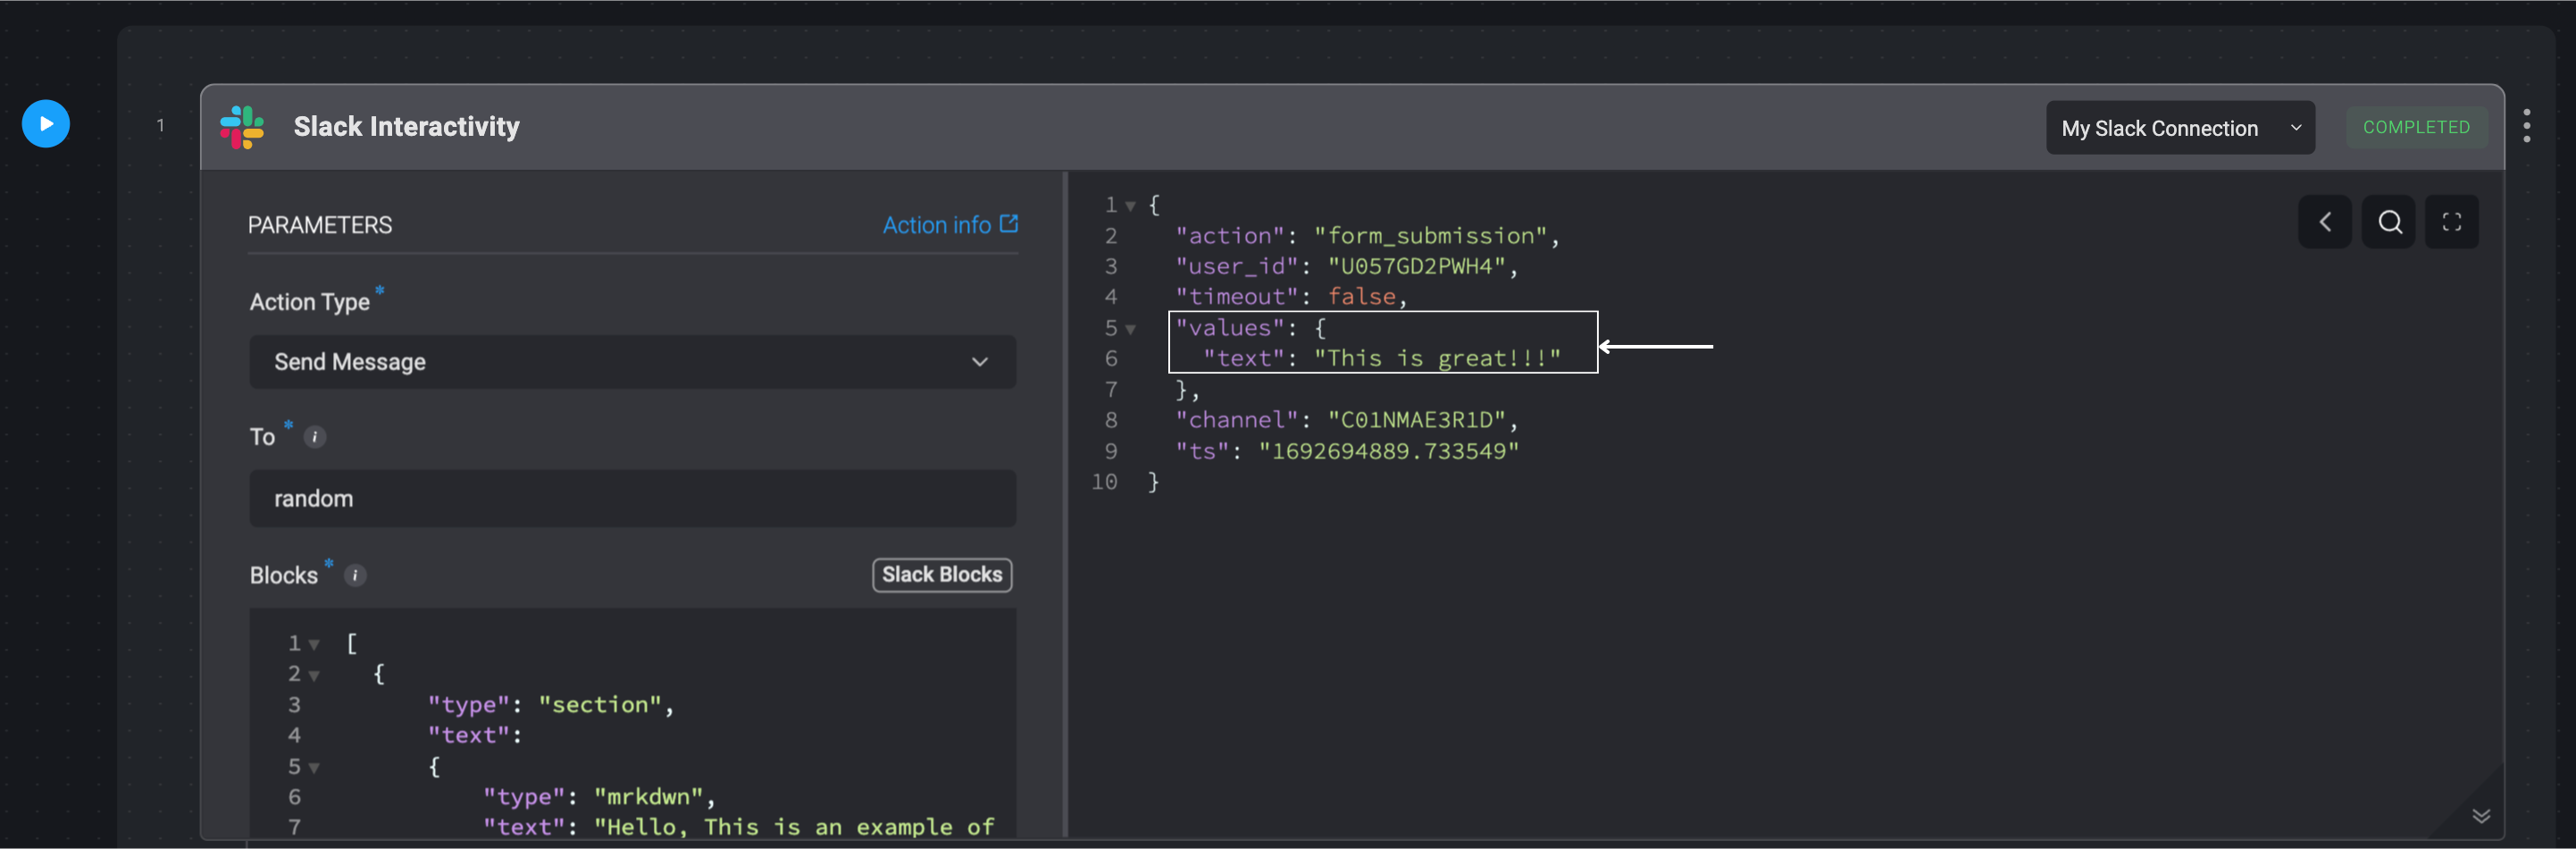Open the three-dot step options menu
2576x849 pixels.
click(x=2526, y=126)
